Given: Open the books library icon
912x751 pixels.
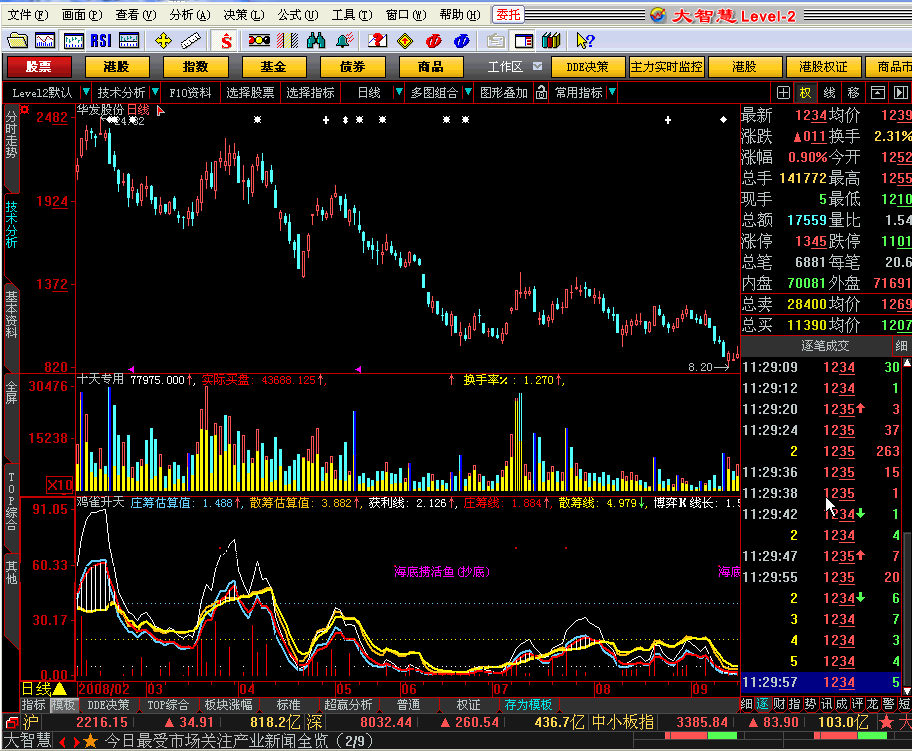Looking at the screenshot, I should click(x=551, y=40).
